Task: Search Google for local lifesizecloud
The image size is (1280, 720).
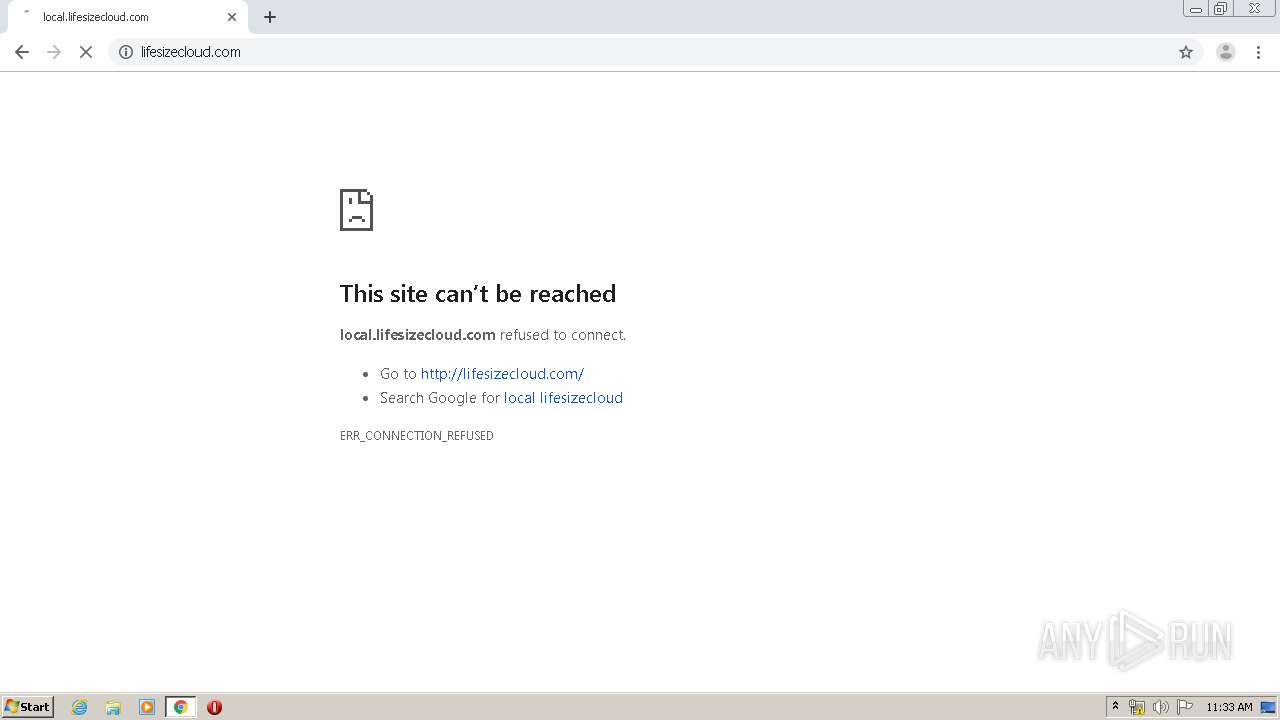Action: (x=563, y=398)
